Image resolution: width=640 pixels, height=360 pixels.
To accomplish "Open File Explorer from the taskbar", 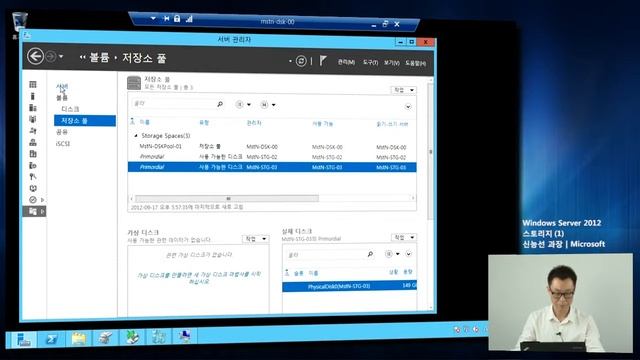I will [78, 338].
